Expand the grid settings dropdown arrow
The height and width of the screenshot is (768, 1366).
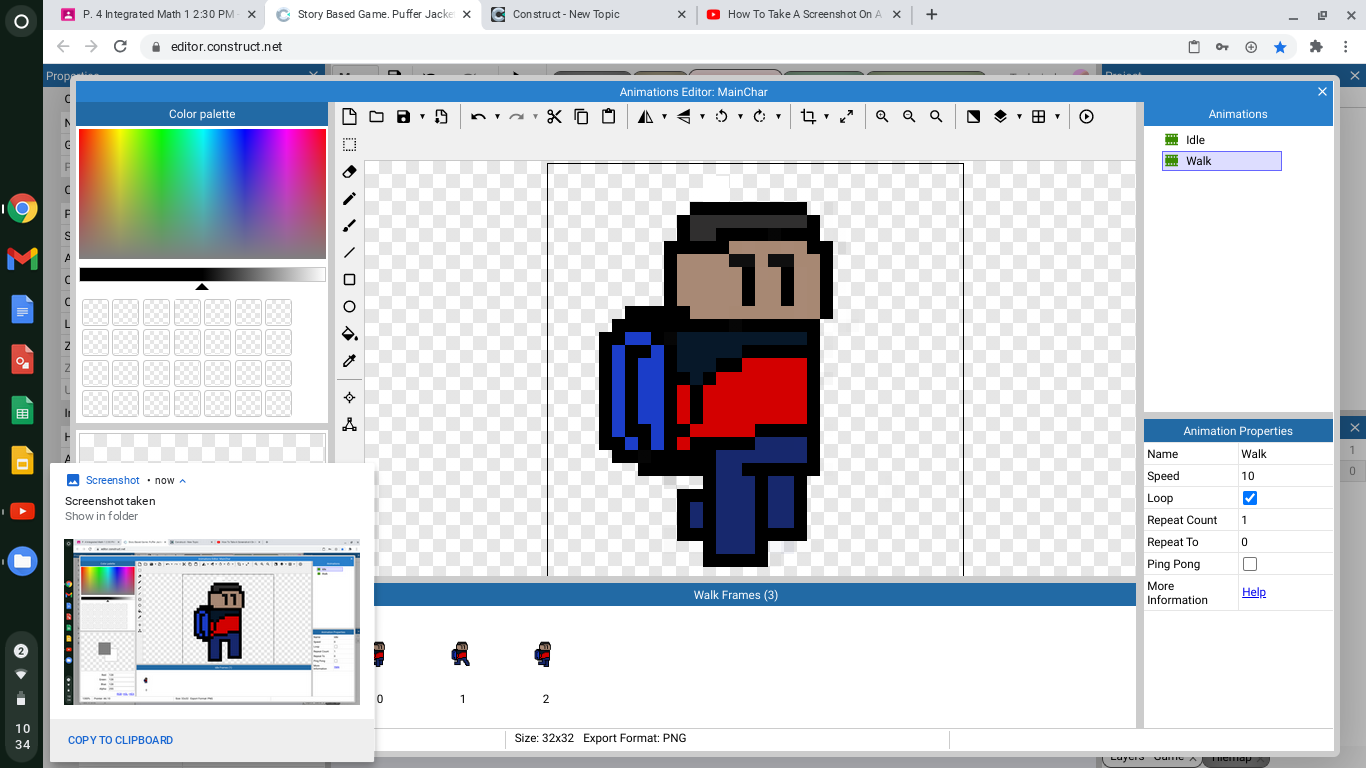1056,116
